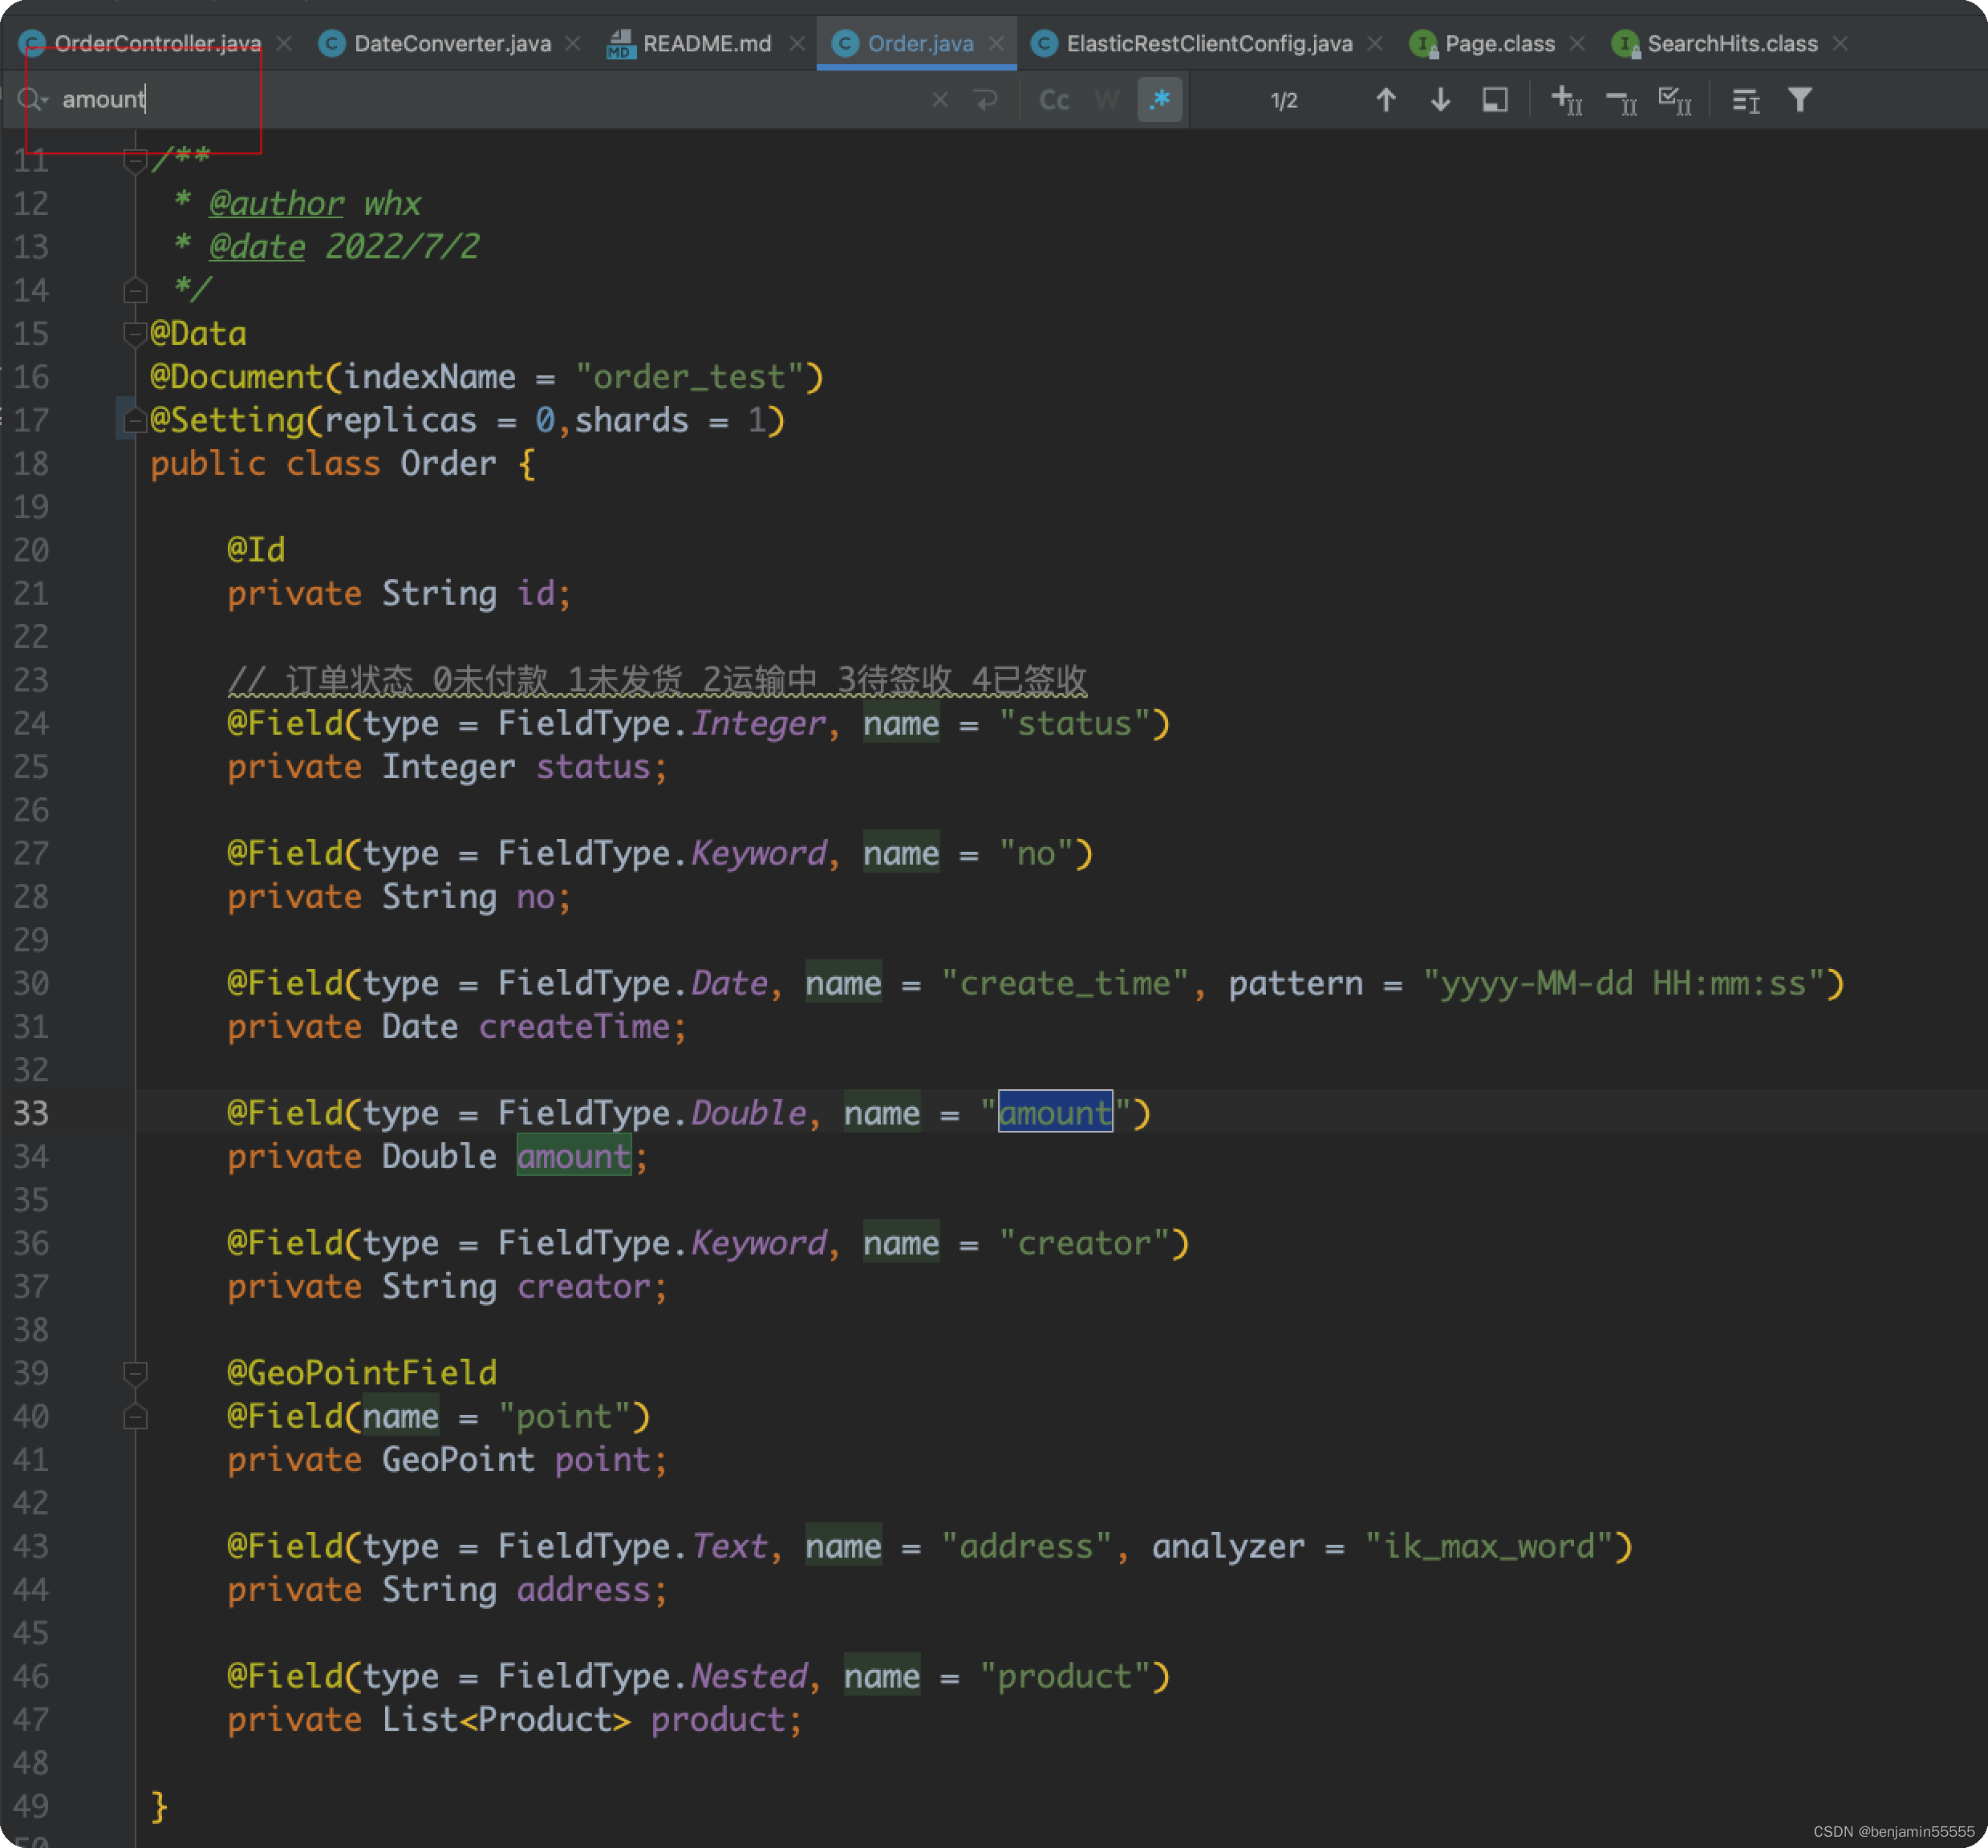Viewport: 1988px width, 1848px height.
Task: Collapse the Javadoc comment block
Action: (135, 160)
